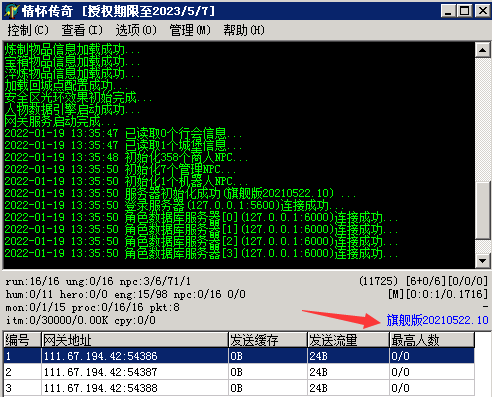Click log line 炼制物品信息加载成功
Image resolution: width=492 pixels, height=397 pixels.
(72, 50)
